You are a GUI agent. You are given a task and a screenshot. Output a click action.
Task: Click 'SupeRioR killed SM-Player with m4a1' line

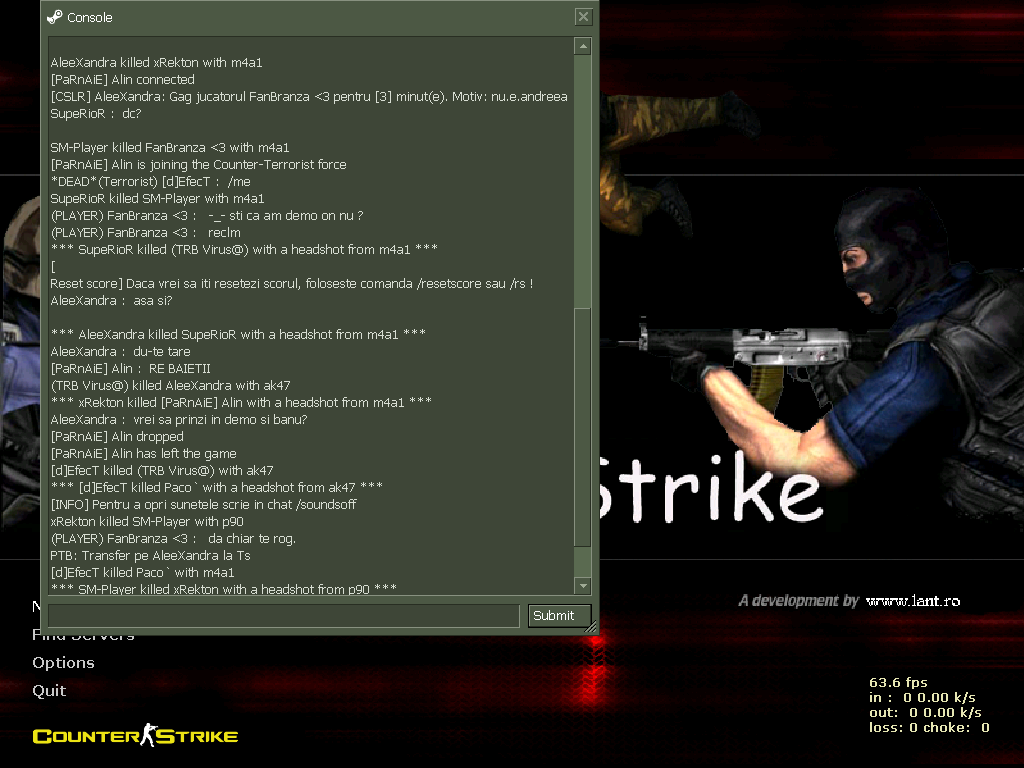pos(157,199)
